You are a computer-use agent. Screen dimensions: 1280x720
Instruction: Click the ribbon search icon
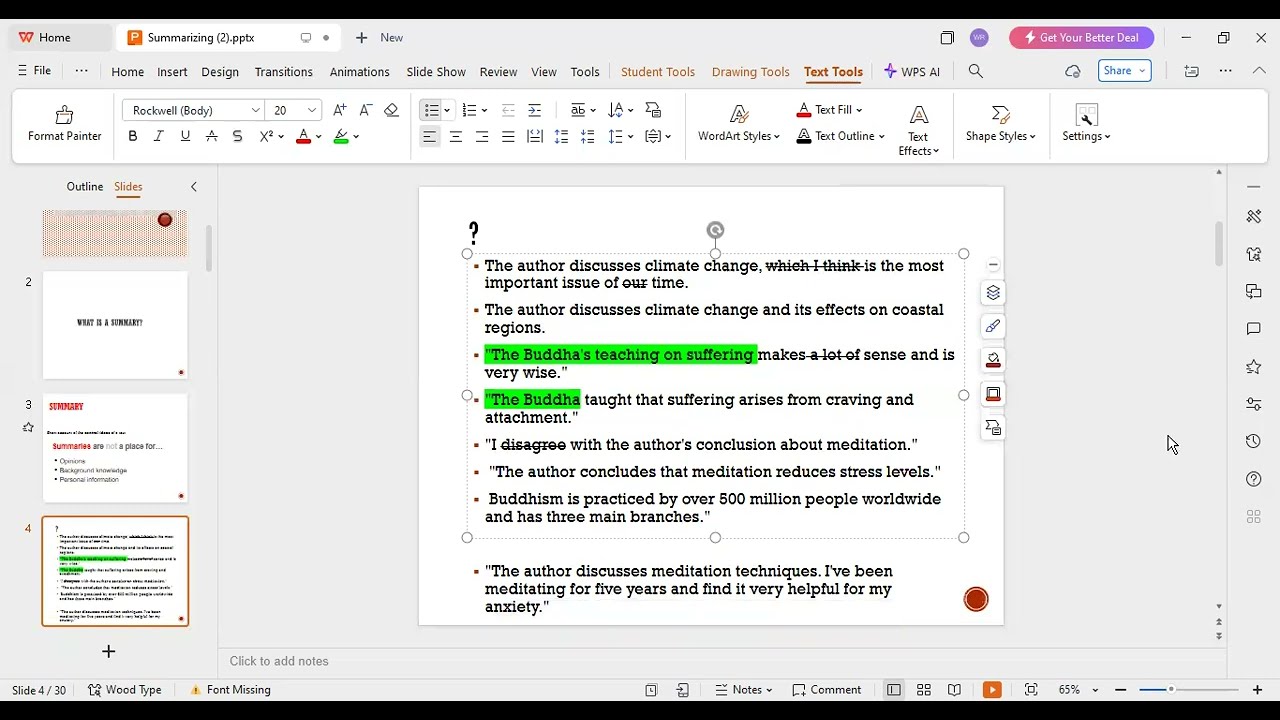coord(976,71)
